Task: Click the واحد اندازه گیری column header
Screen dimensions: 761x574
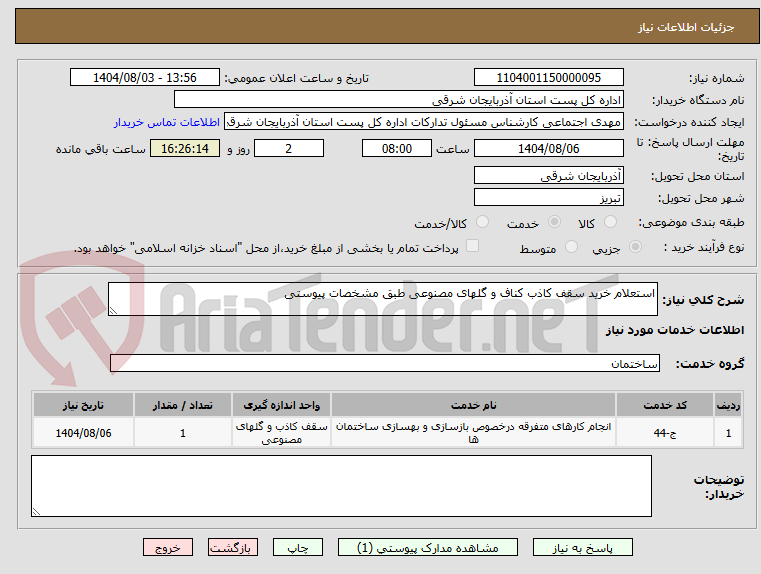Action: 281,405
